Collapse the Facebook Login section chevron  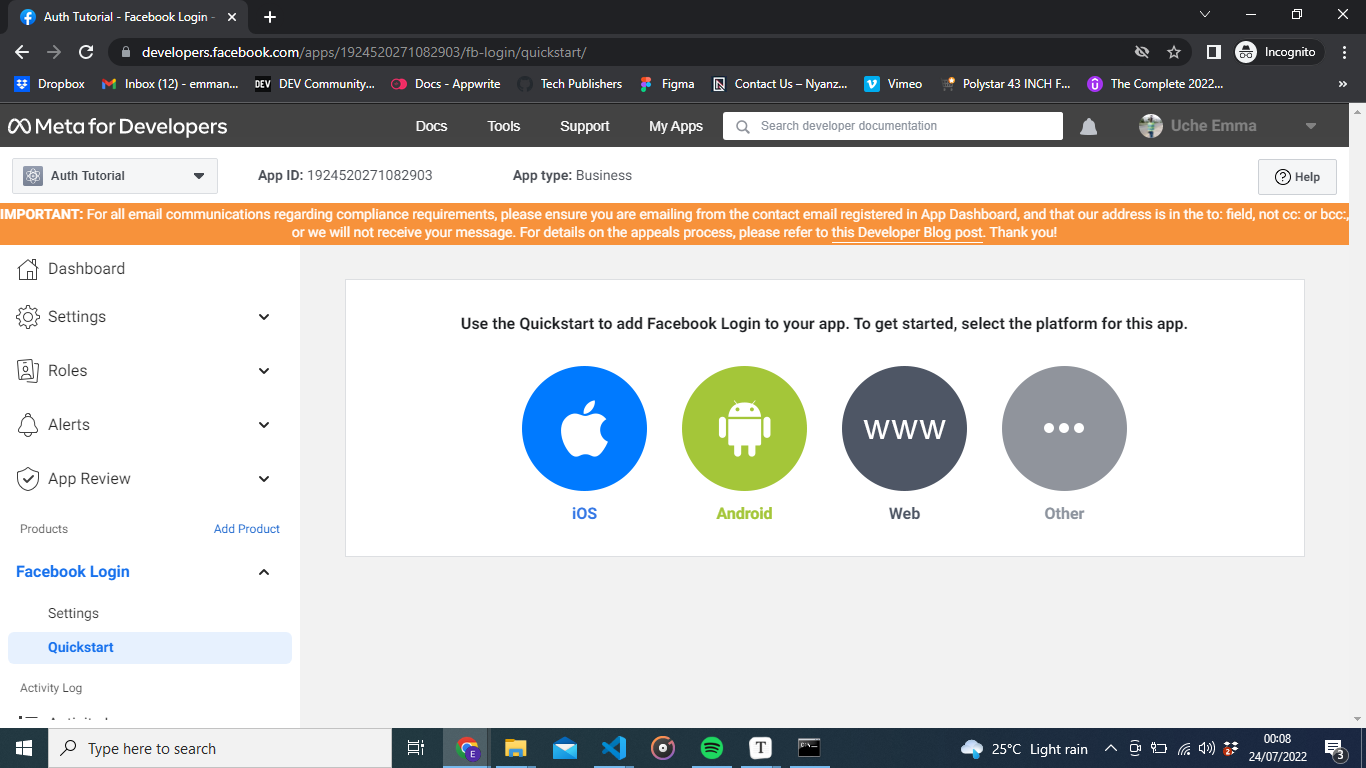pyautogui.click(x=264, y=572)
